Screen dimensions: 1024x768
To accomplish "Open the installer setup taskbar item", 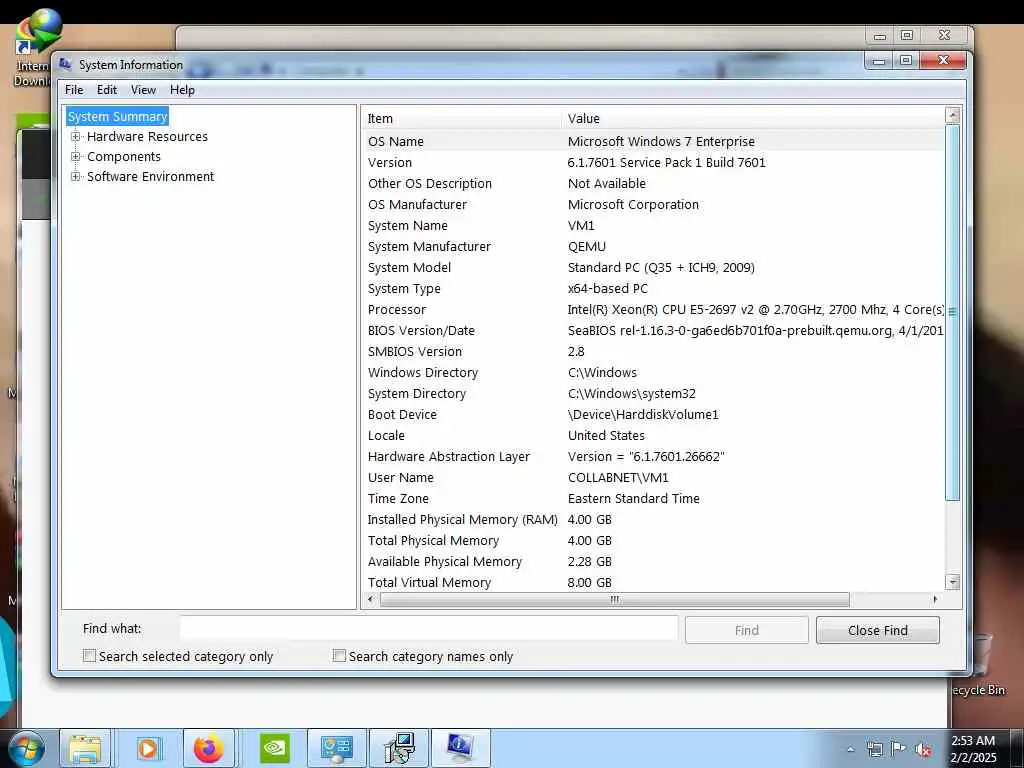I will (x=399, y=748).
